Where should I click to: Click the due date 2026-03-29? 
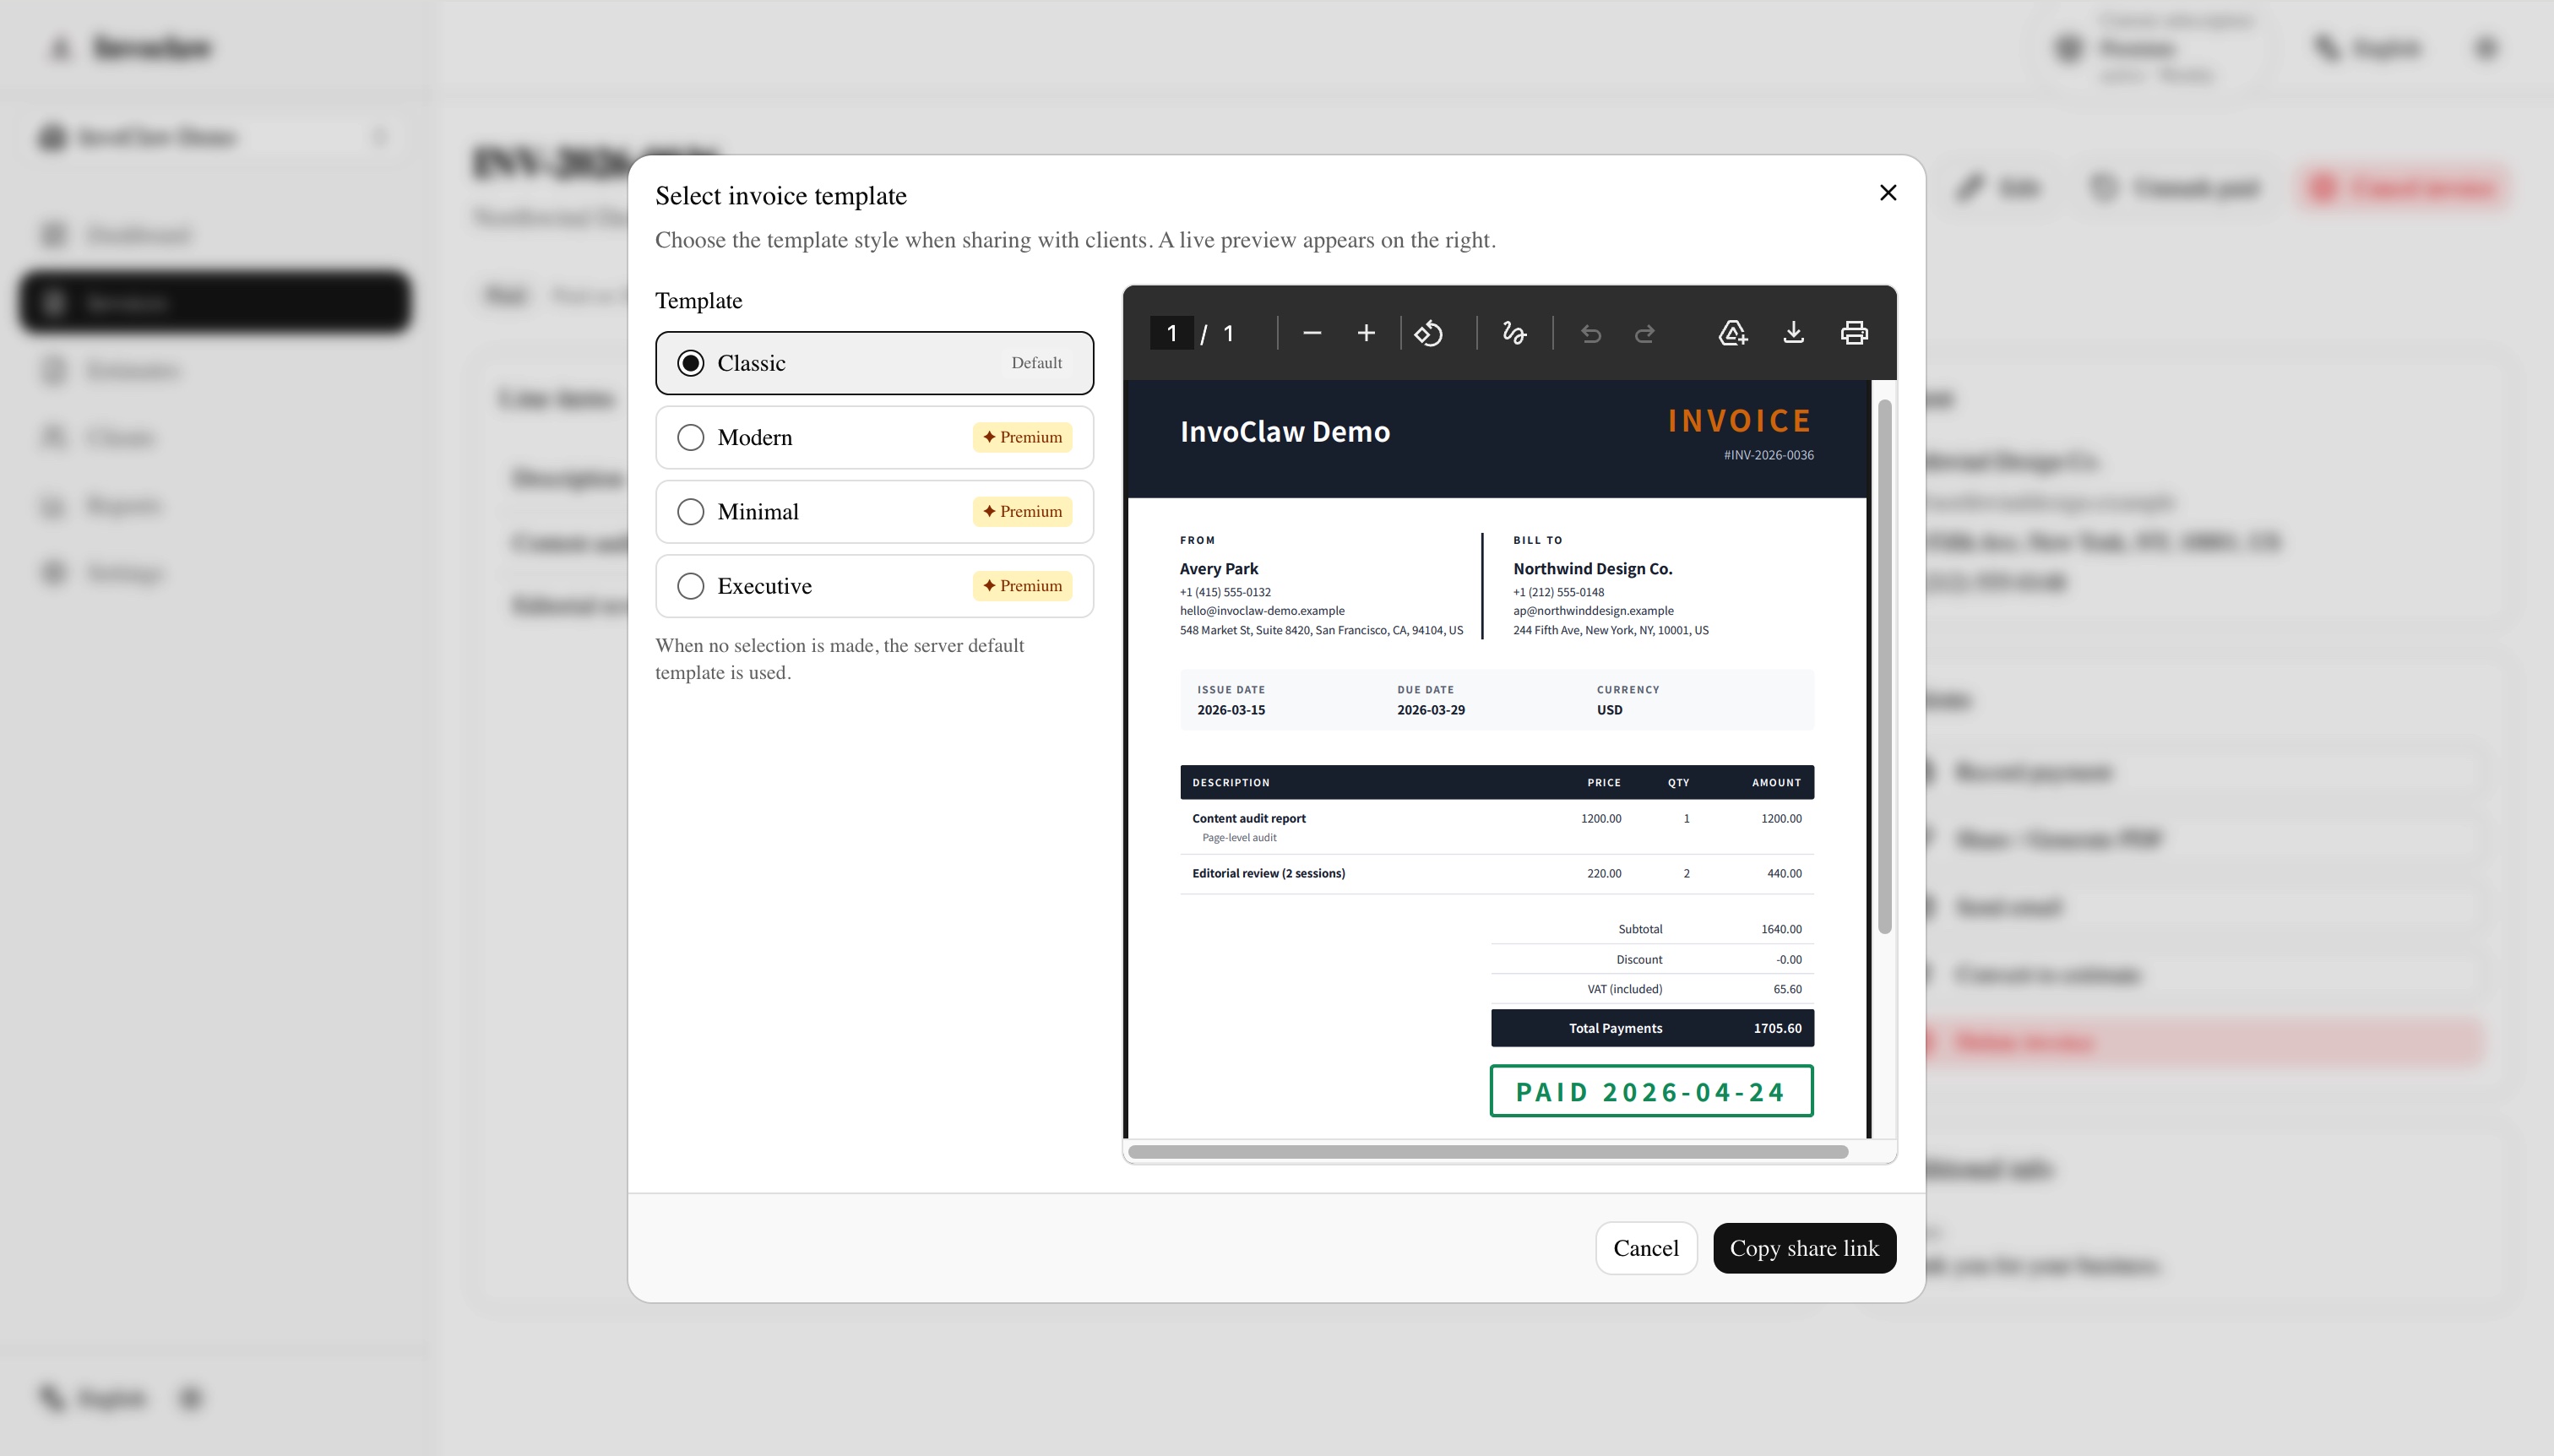[x=1430, y=710]
